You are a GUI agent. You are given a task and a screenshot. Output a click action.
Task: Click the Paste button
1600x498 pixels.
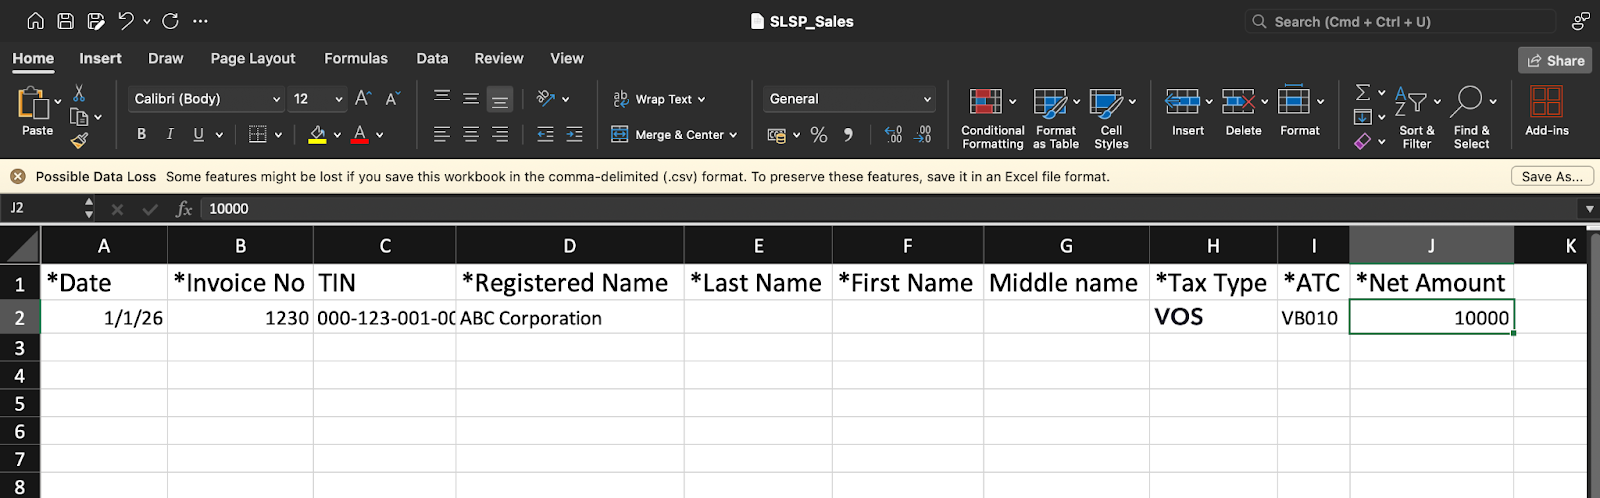pos(34,111)
